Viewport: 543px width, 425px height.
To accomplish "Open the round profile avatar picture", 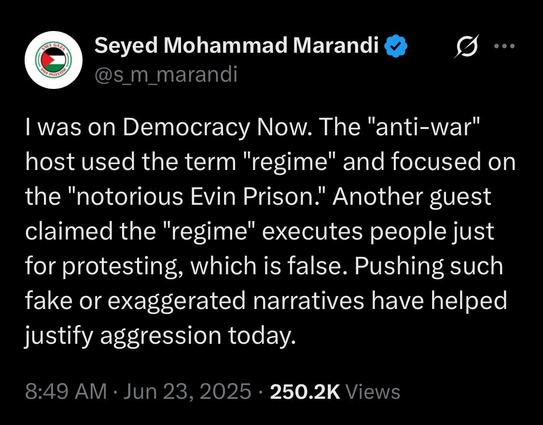I will coord(54,60).
